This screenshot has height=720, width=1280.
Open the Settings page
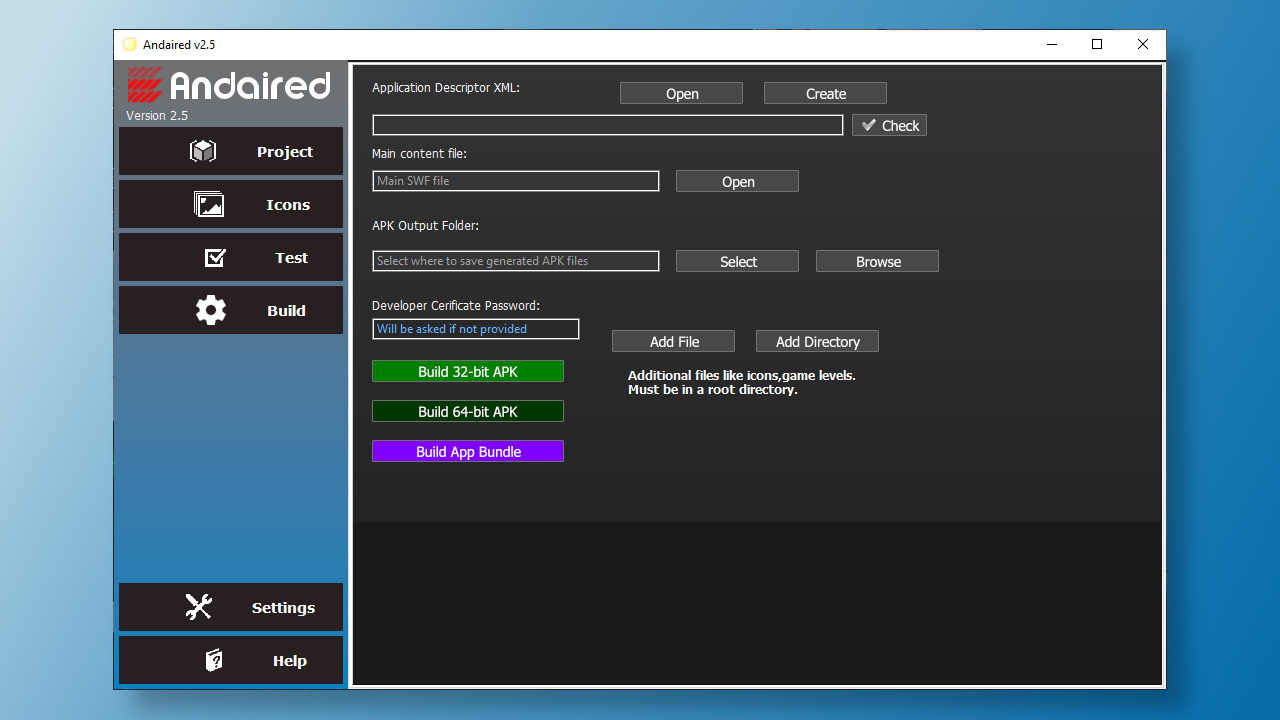coord(231,607)
